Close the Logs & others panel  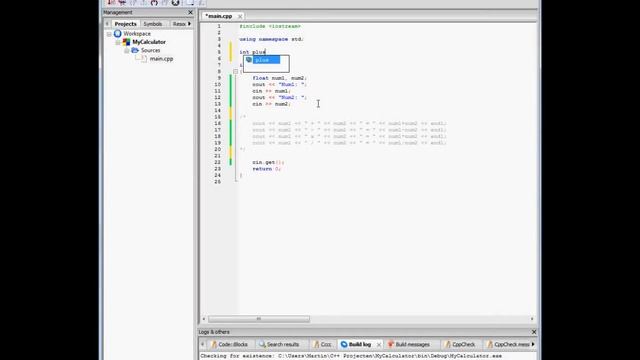[533, 332]
